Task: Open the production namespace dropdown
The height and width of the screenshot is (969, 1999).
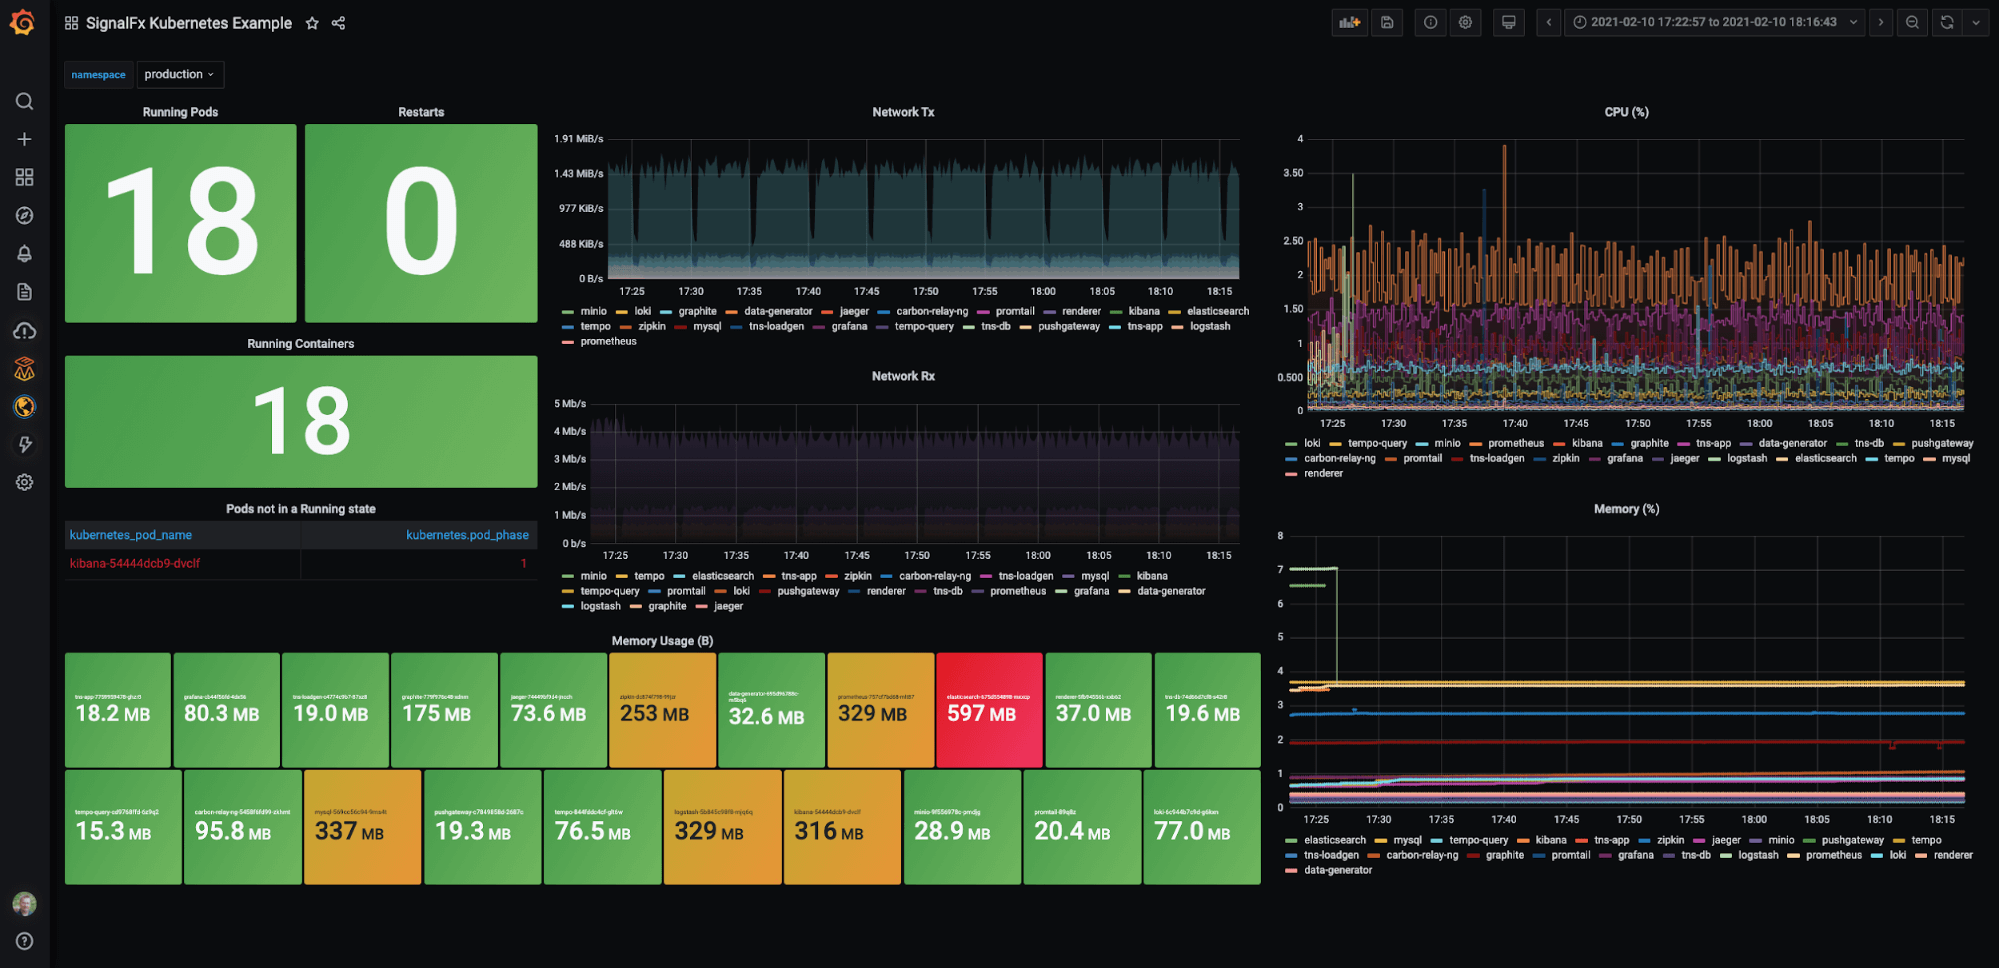Action: click(180, 74)
